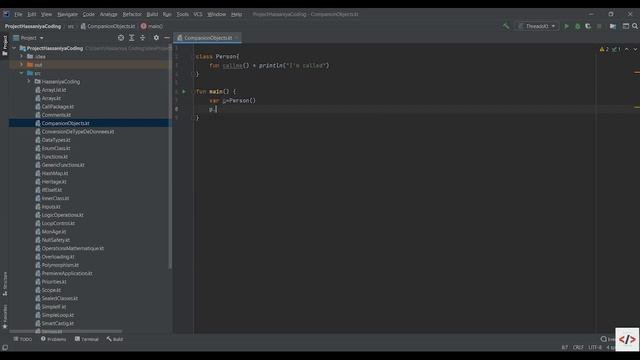
Task: Expand the HassaniyaCoding package
Action: point(29,81)
